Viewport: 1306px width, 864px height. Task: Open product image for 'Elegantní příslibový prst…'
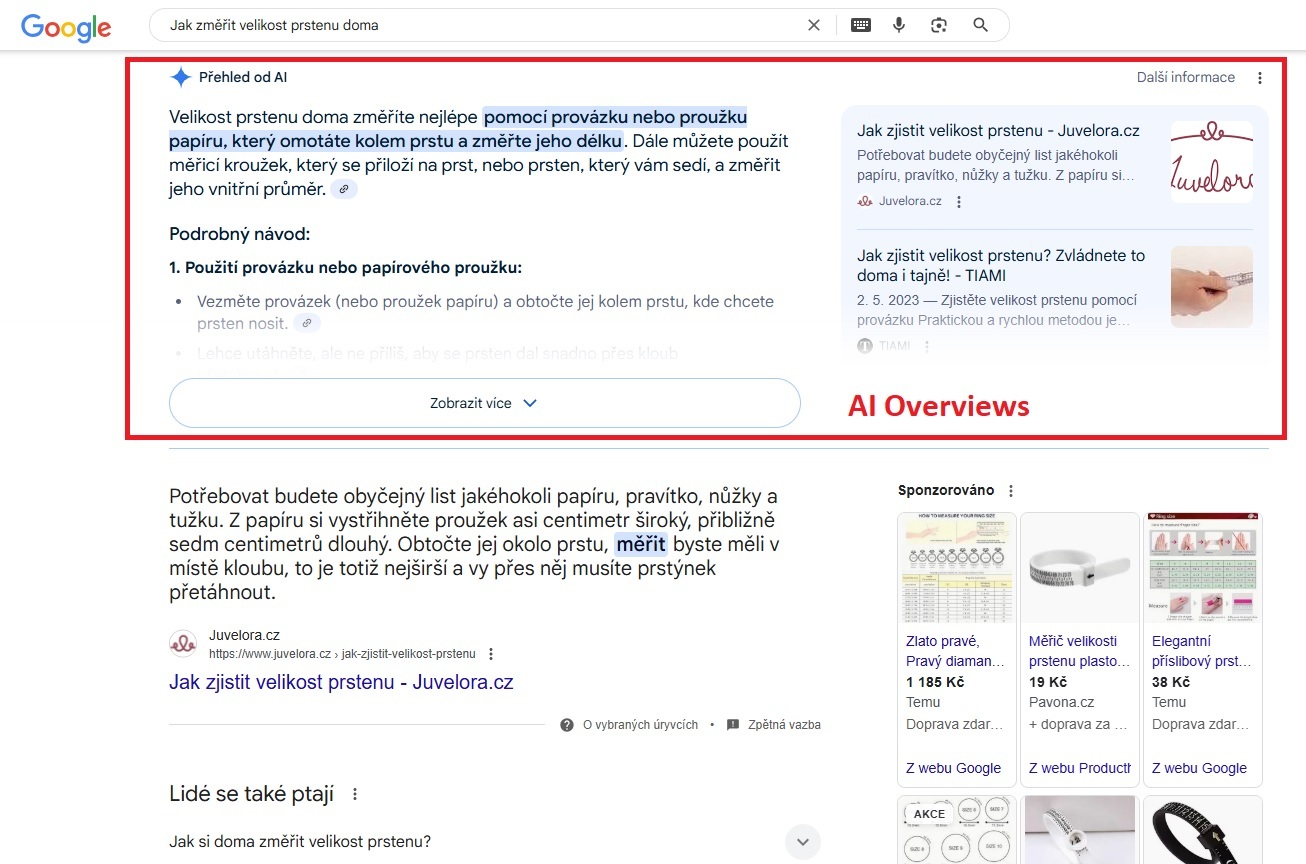pyautogui.click(x=1203, y=568)
